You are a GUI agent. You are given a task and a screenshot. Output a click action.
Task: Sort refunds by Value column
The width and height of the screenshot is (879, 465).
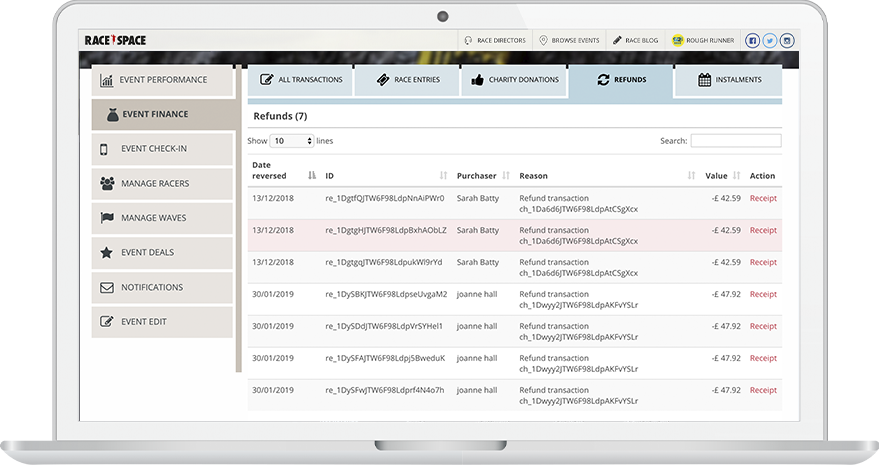click(x=716, y=176)
